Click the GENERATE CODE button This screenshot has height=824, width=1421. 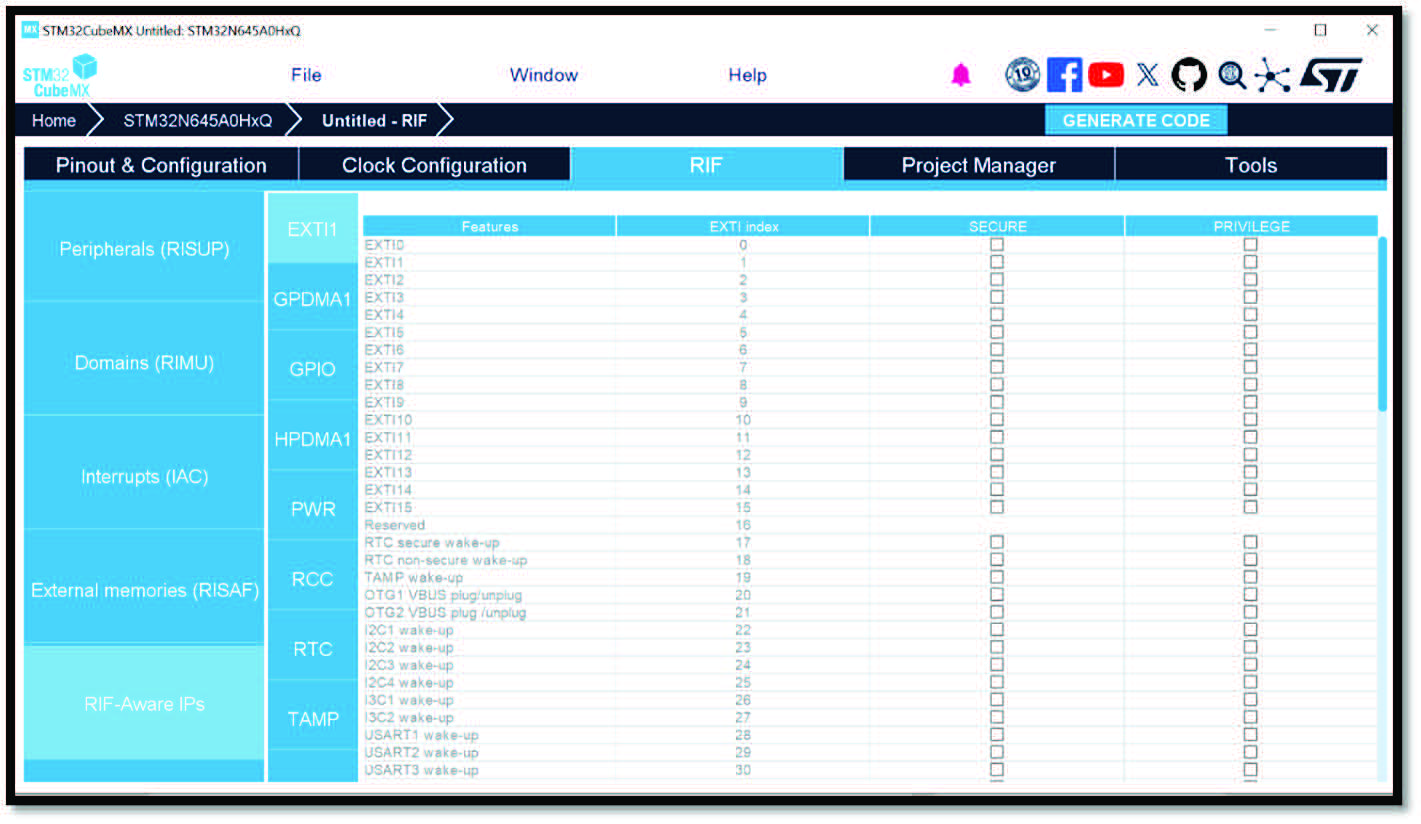point(1136,120)
